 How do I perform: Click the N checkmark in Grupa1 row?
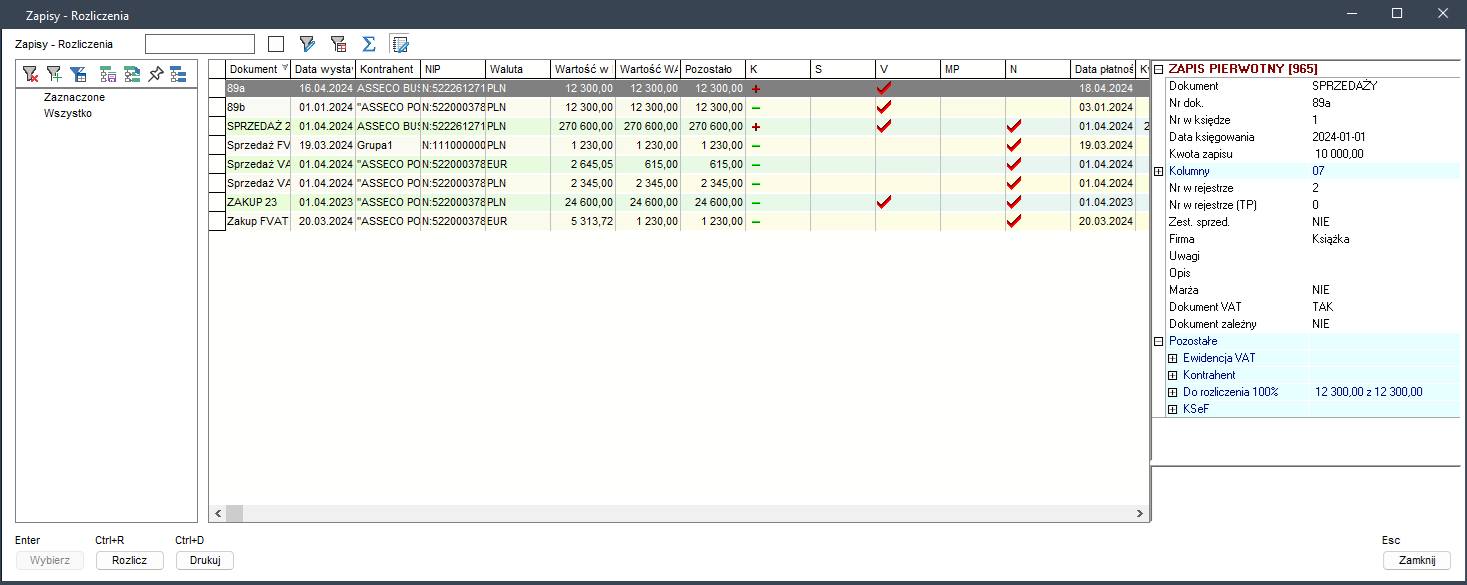point(1014,145)
